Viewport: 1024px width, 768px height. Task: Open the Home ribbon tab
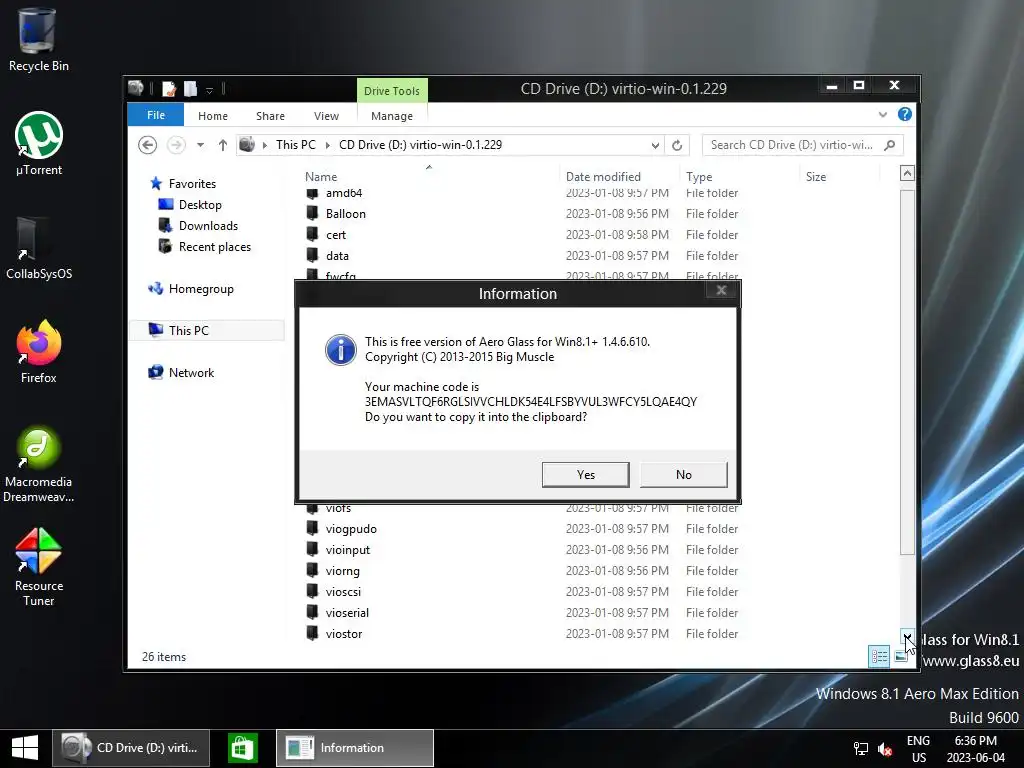pyautogui.click(x=213, y=116)
